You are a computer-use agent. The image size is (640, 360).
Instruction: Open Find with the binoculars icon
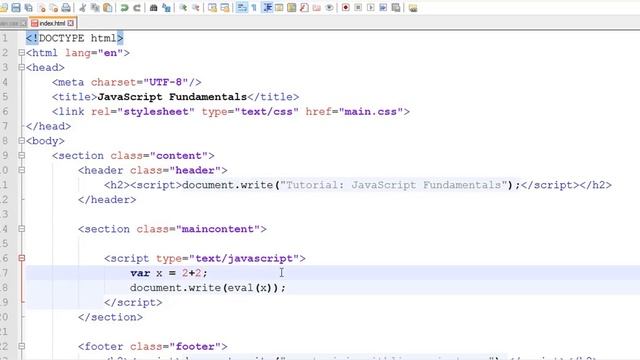coord(153,7)
